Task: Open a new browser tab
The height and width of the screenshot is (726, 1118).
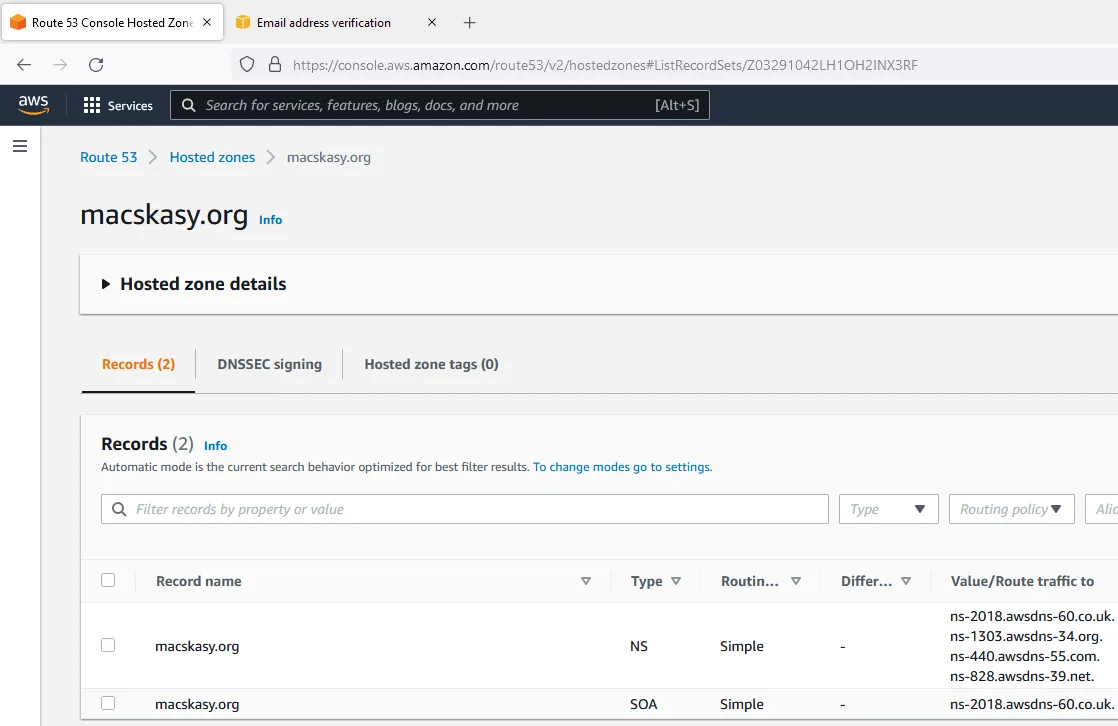Action: coord(469,23)
